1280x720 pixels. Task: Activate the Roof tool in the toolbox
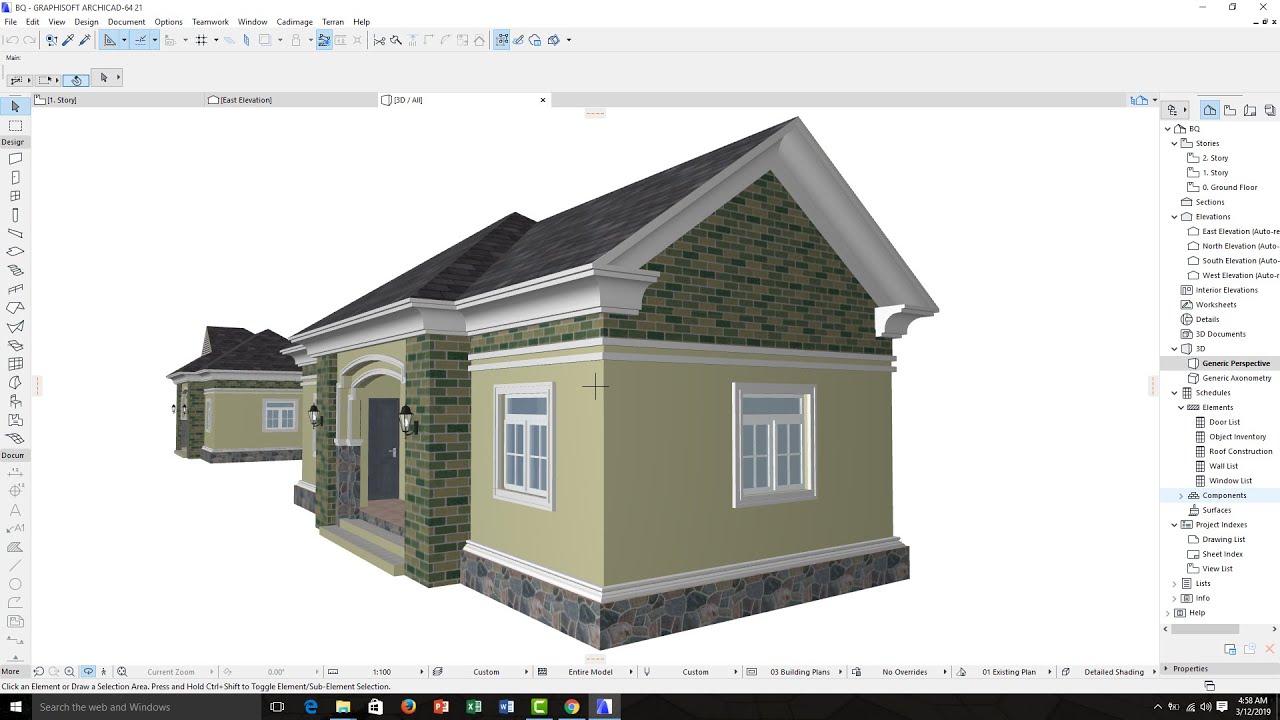14,309
